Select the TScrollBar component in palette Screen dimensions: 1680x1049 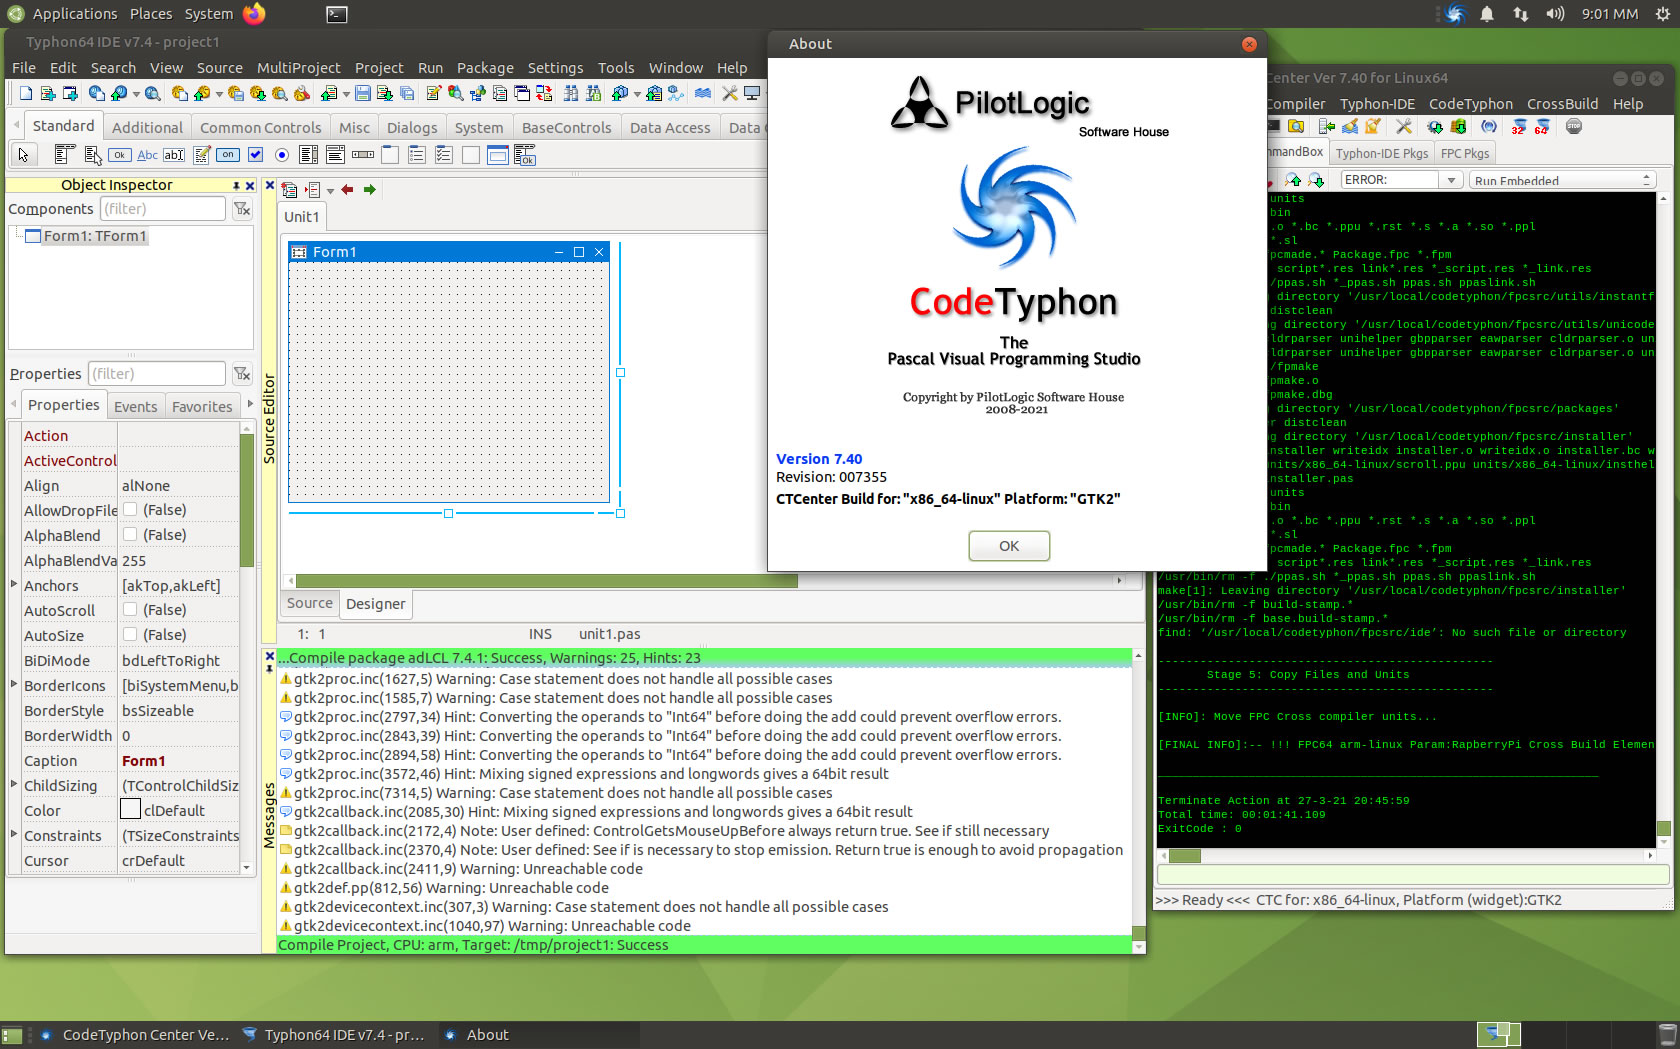tap(363, 155)
